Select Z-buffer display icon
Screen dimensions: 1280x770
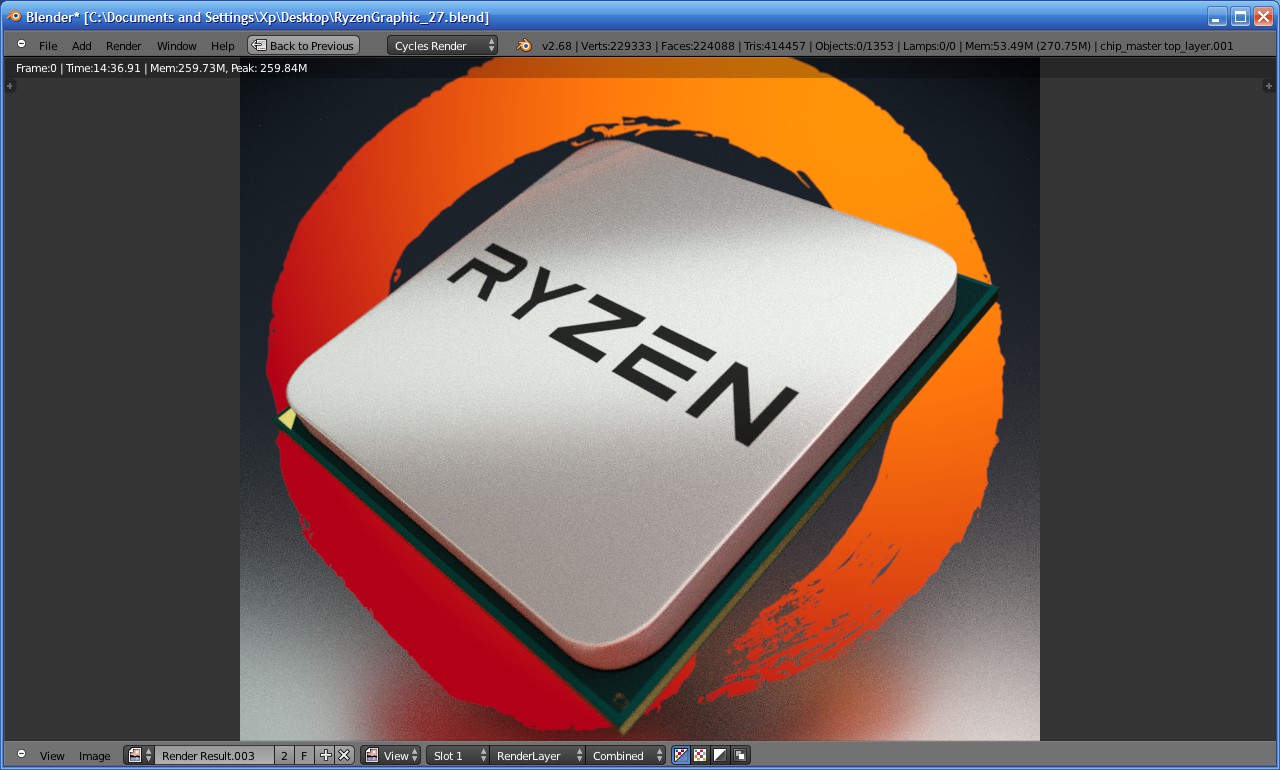[x=740, y=755]
